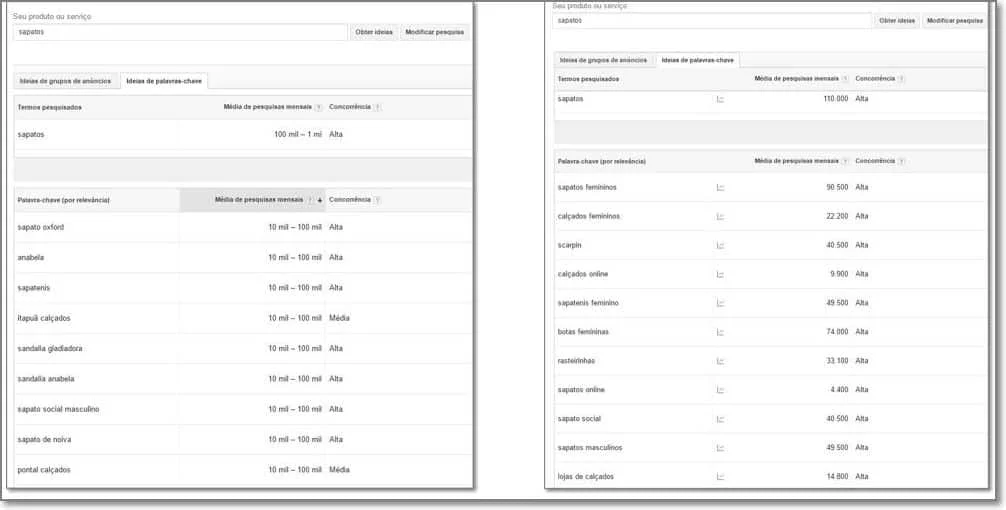Click the sapatos search field in the panel listing anabela

(180, 32)
